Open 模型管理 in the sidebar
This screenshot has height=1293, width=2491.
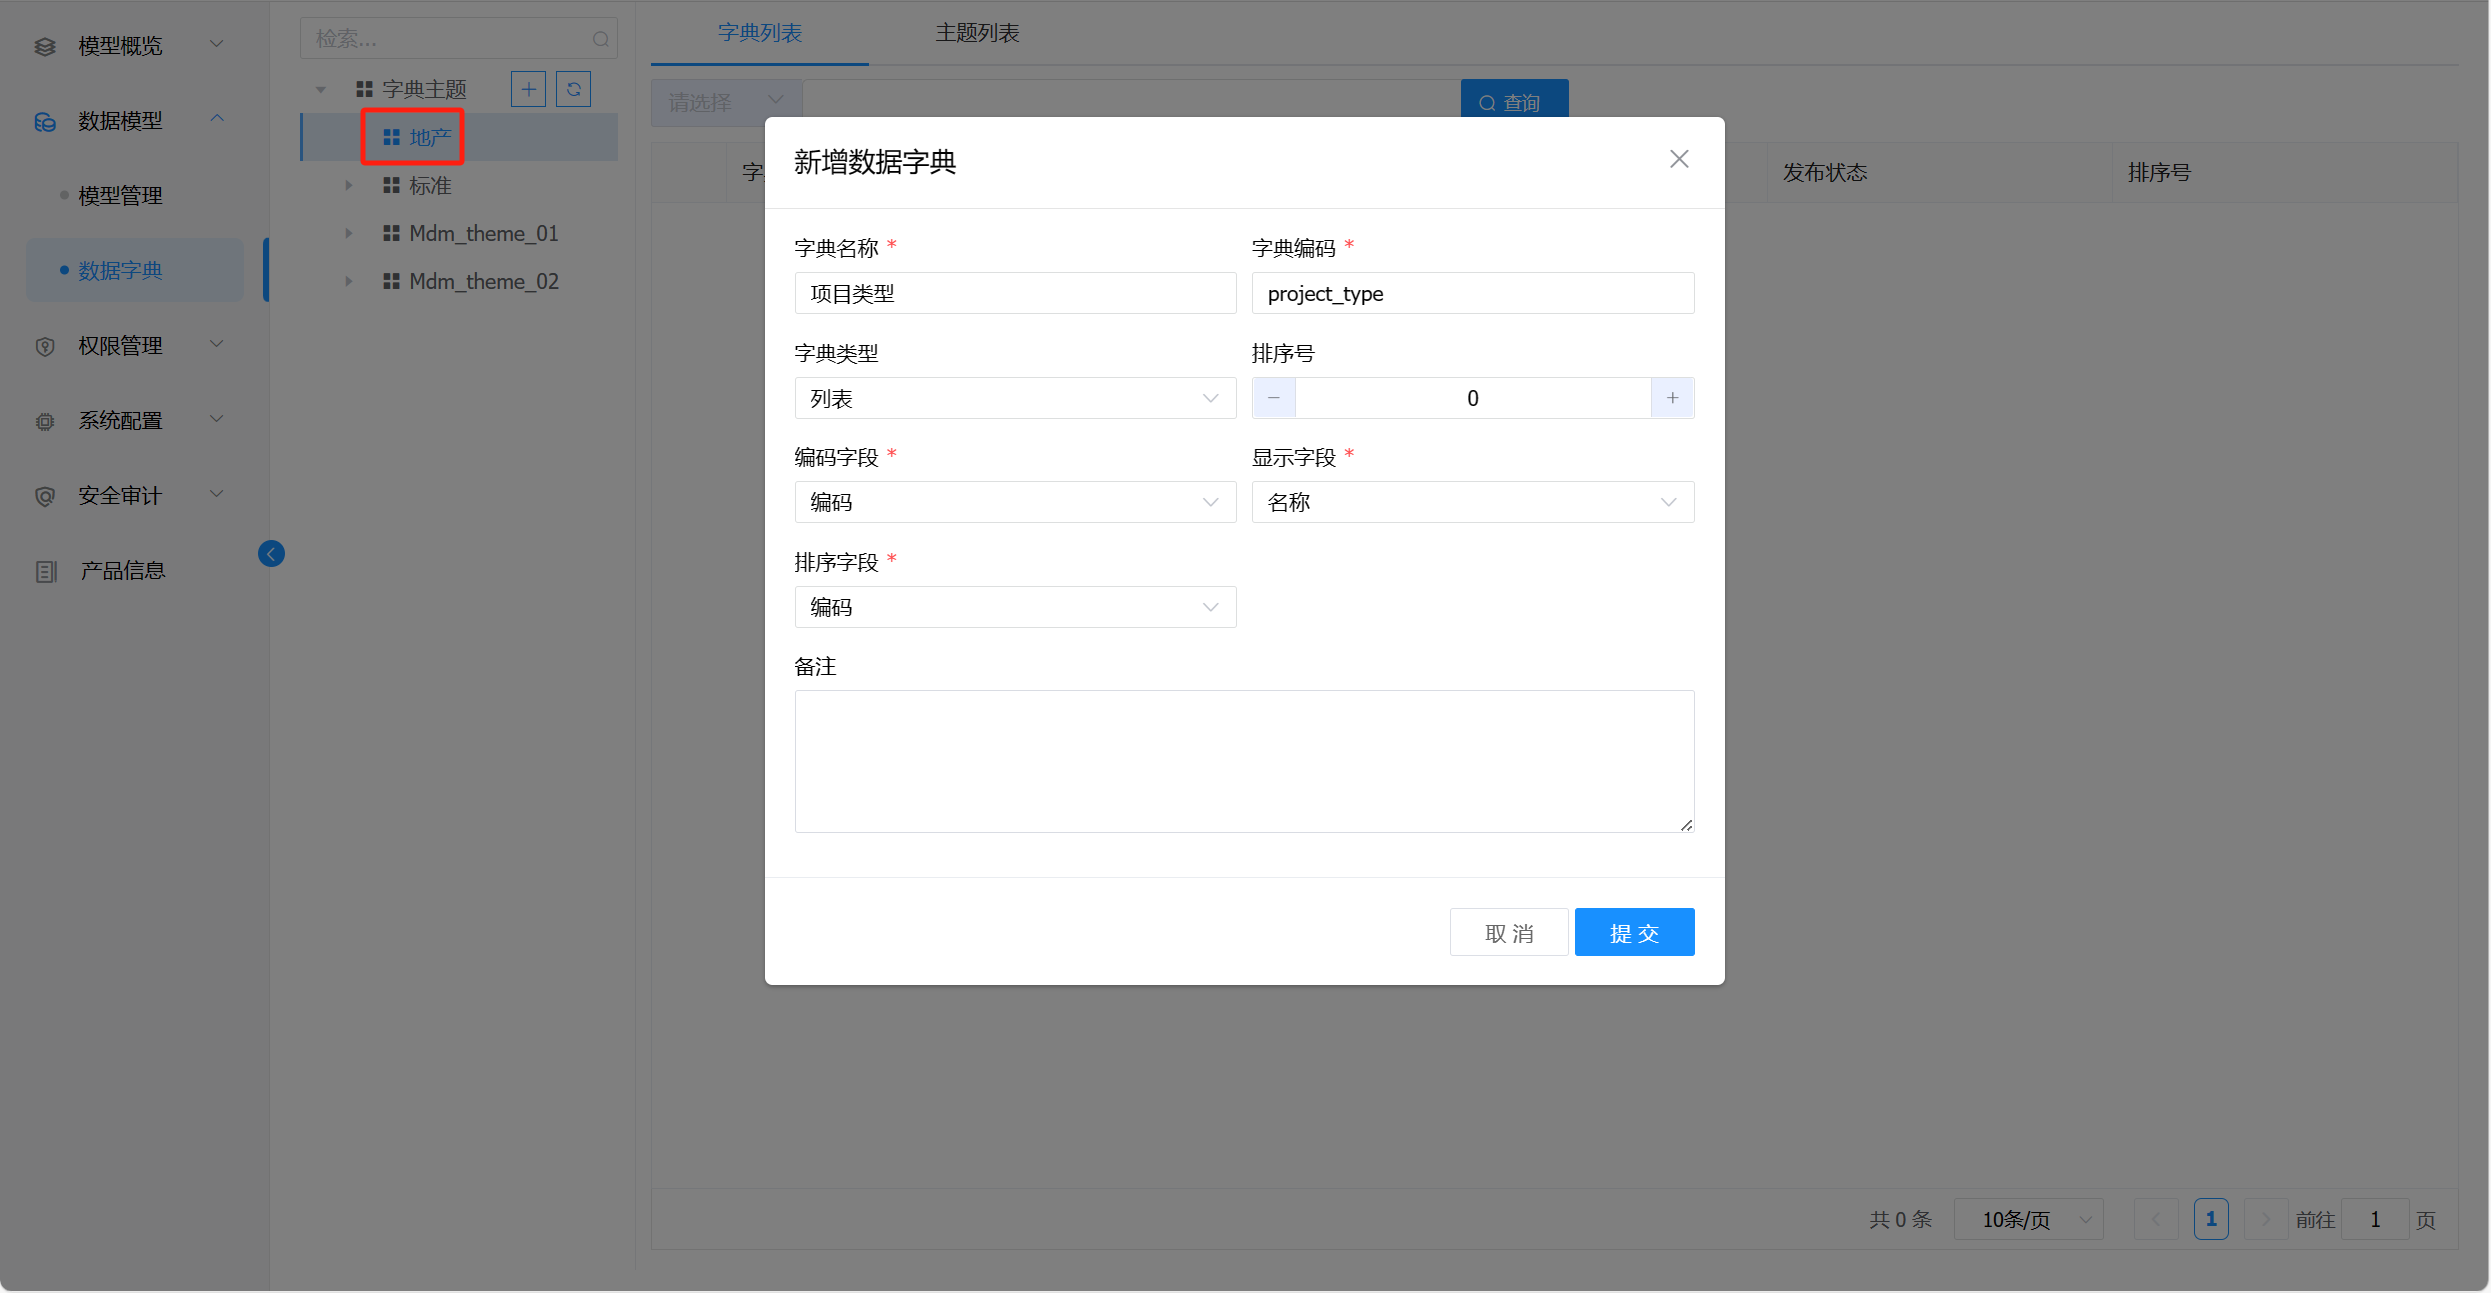coord(120,195)
